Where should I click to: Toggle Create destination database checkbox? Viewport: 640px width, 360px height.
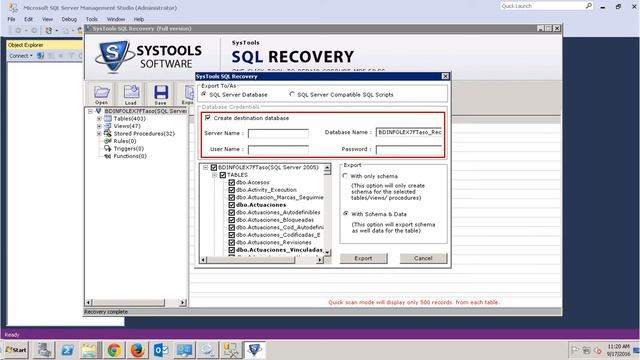pos(208,118)
